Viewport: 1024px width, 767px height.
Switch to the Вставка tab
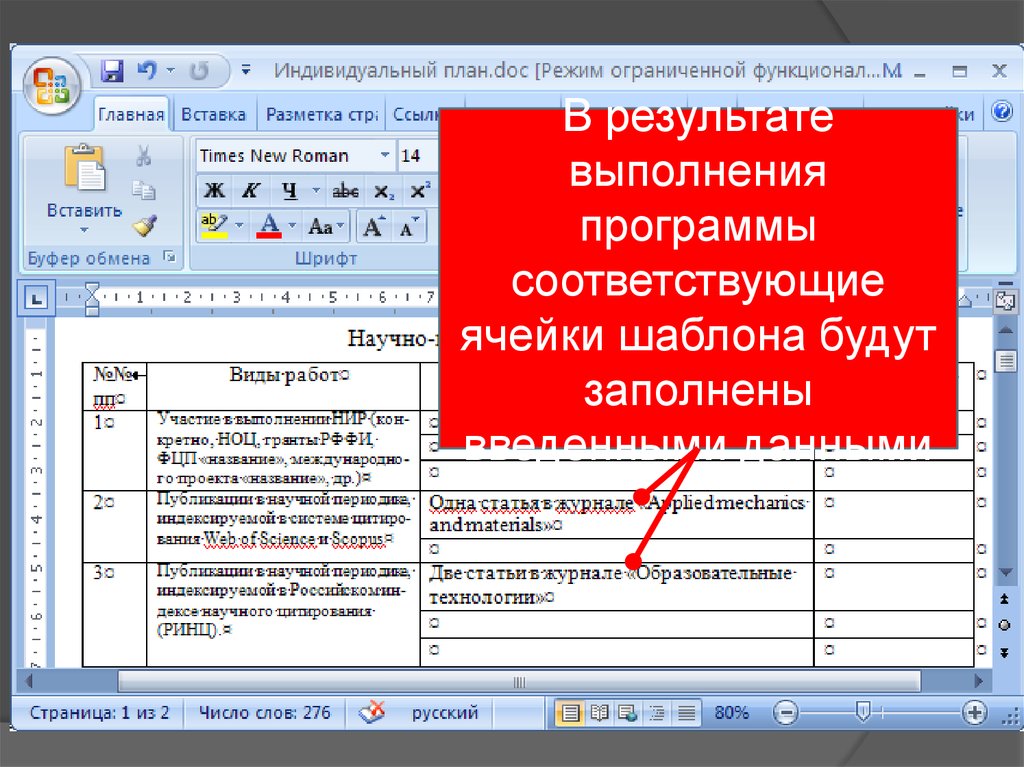pos(214,115)
